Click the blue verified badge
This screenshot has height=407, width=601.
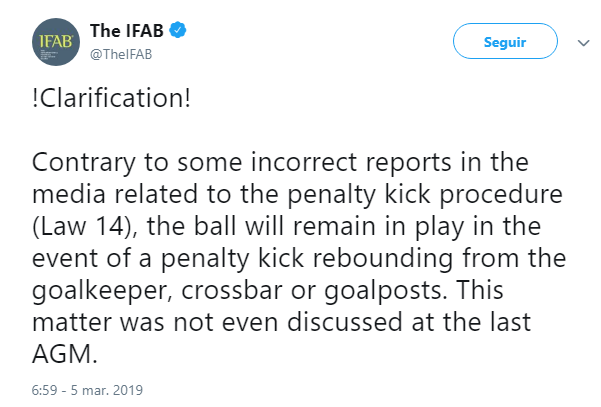tap(177, 30)
